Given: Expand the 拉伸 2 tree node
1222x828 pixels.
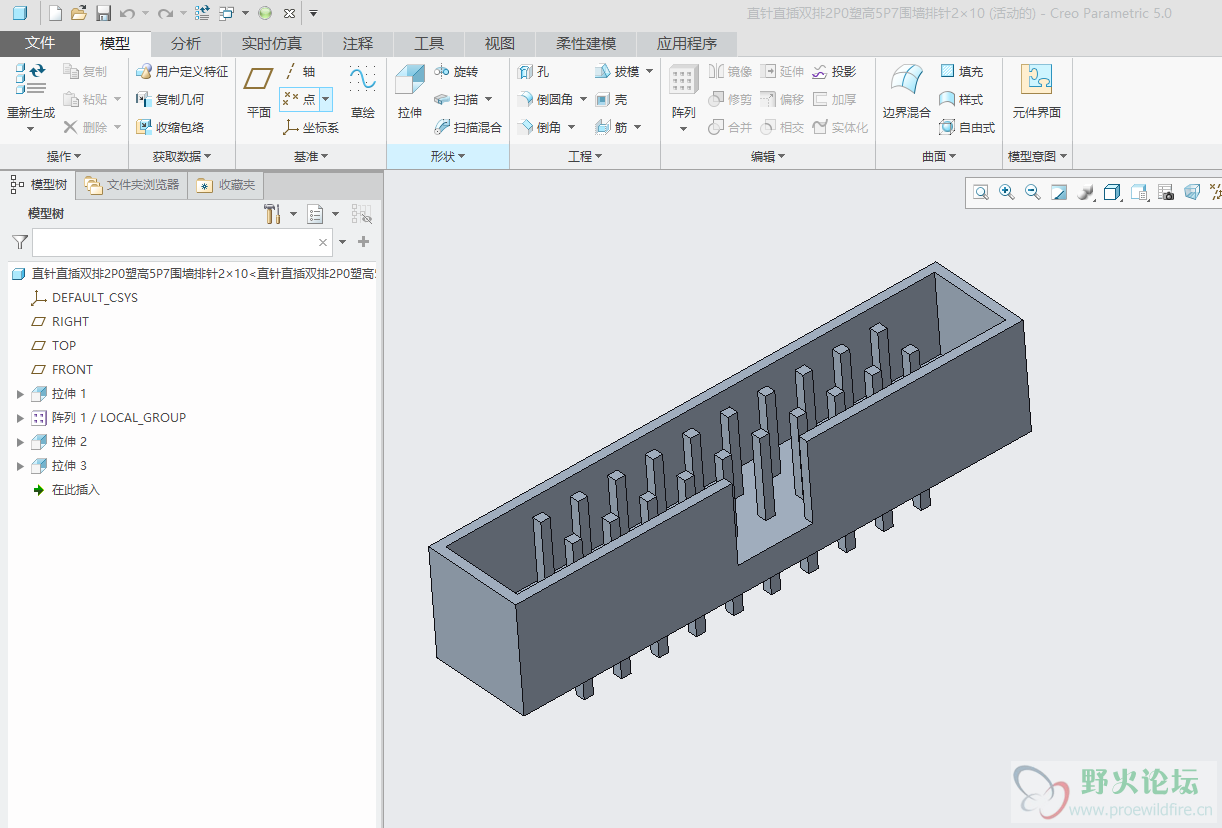Looking at the screenshot, I should click(x=20, y=442).
